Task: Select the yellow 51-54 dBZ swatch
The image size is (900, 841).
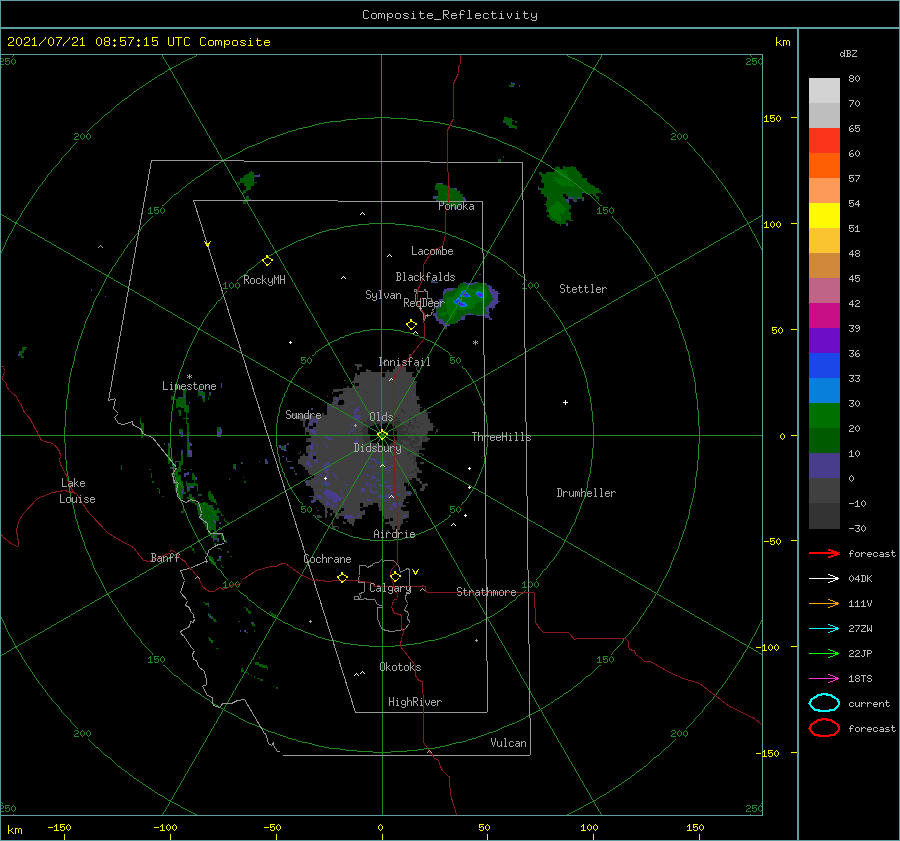Action: [824, 216]
